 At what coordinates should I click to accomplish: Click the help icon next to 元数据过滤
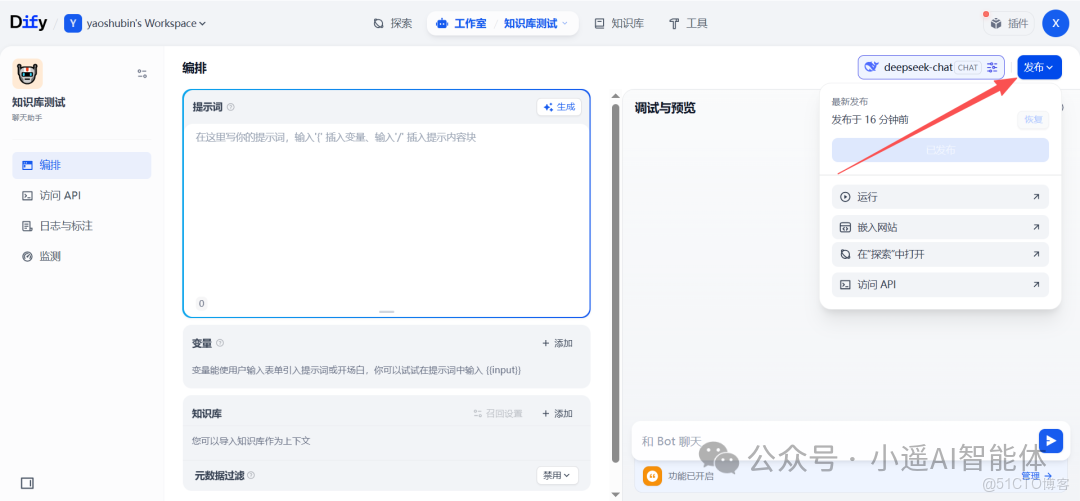251,475
